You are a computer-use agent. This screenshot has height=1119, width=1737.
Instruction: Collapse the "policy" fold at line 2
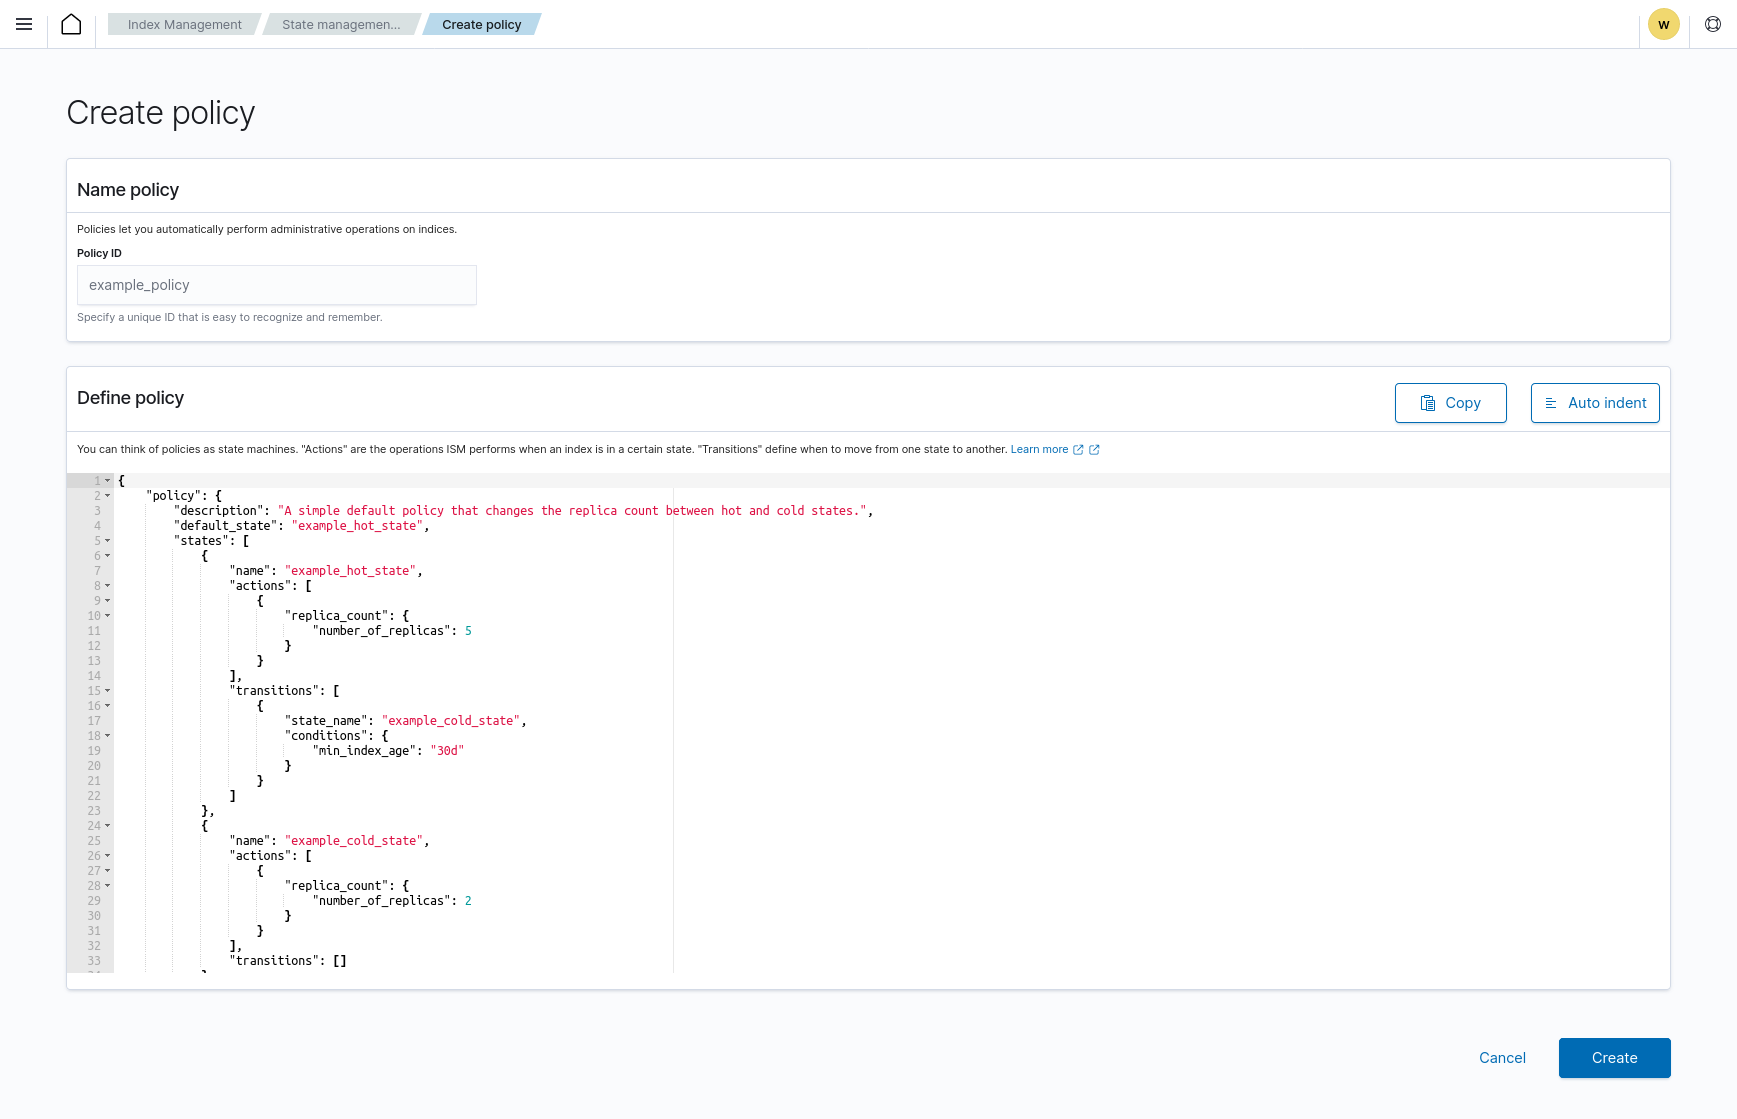108,496
